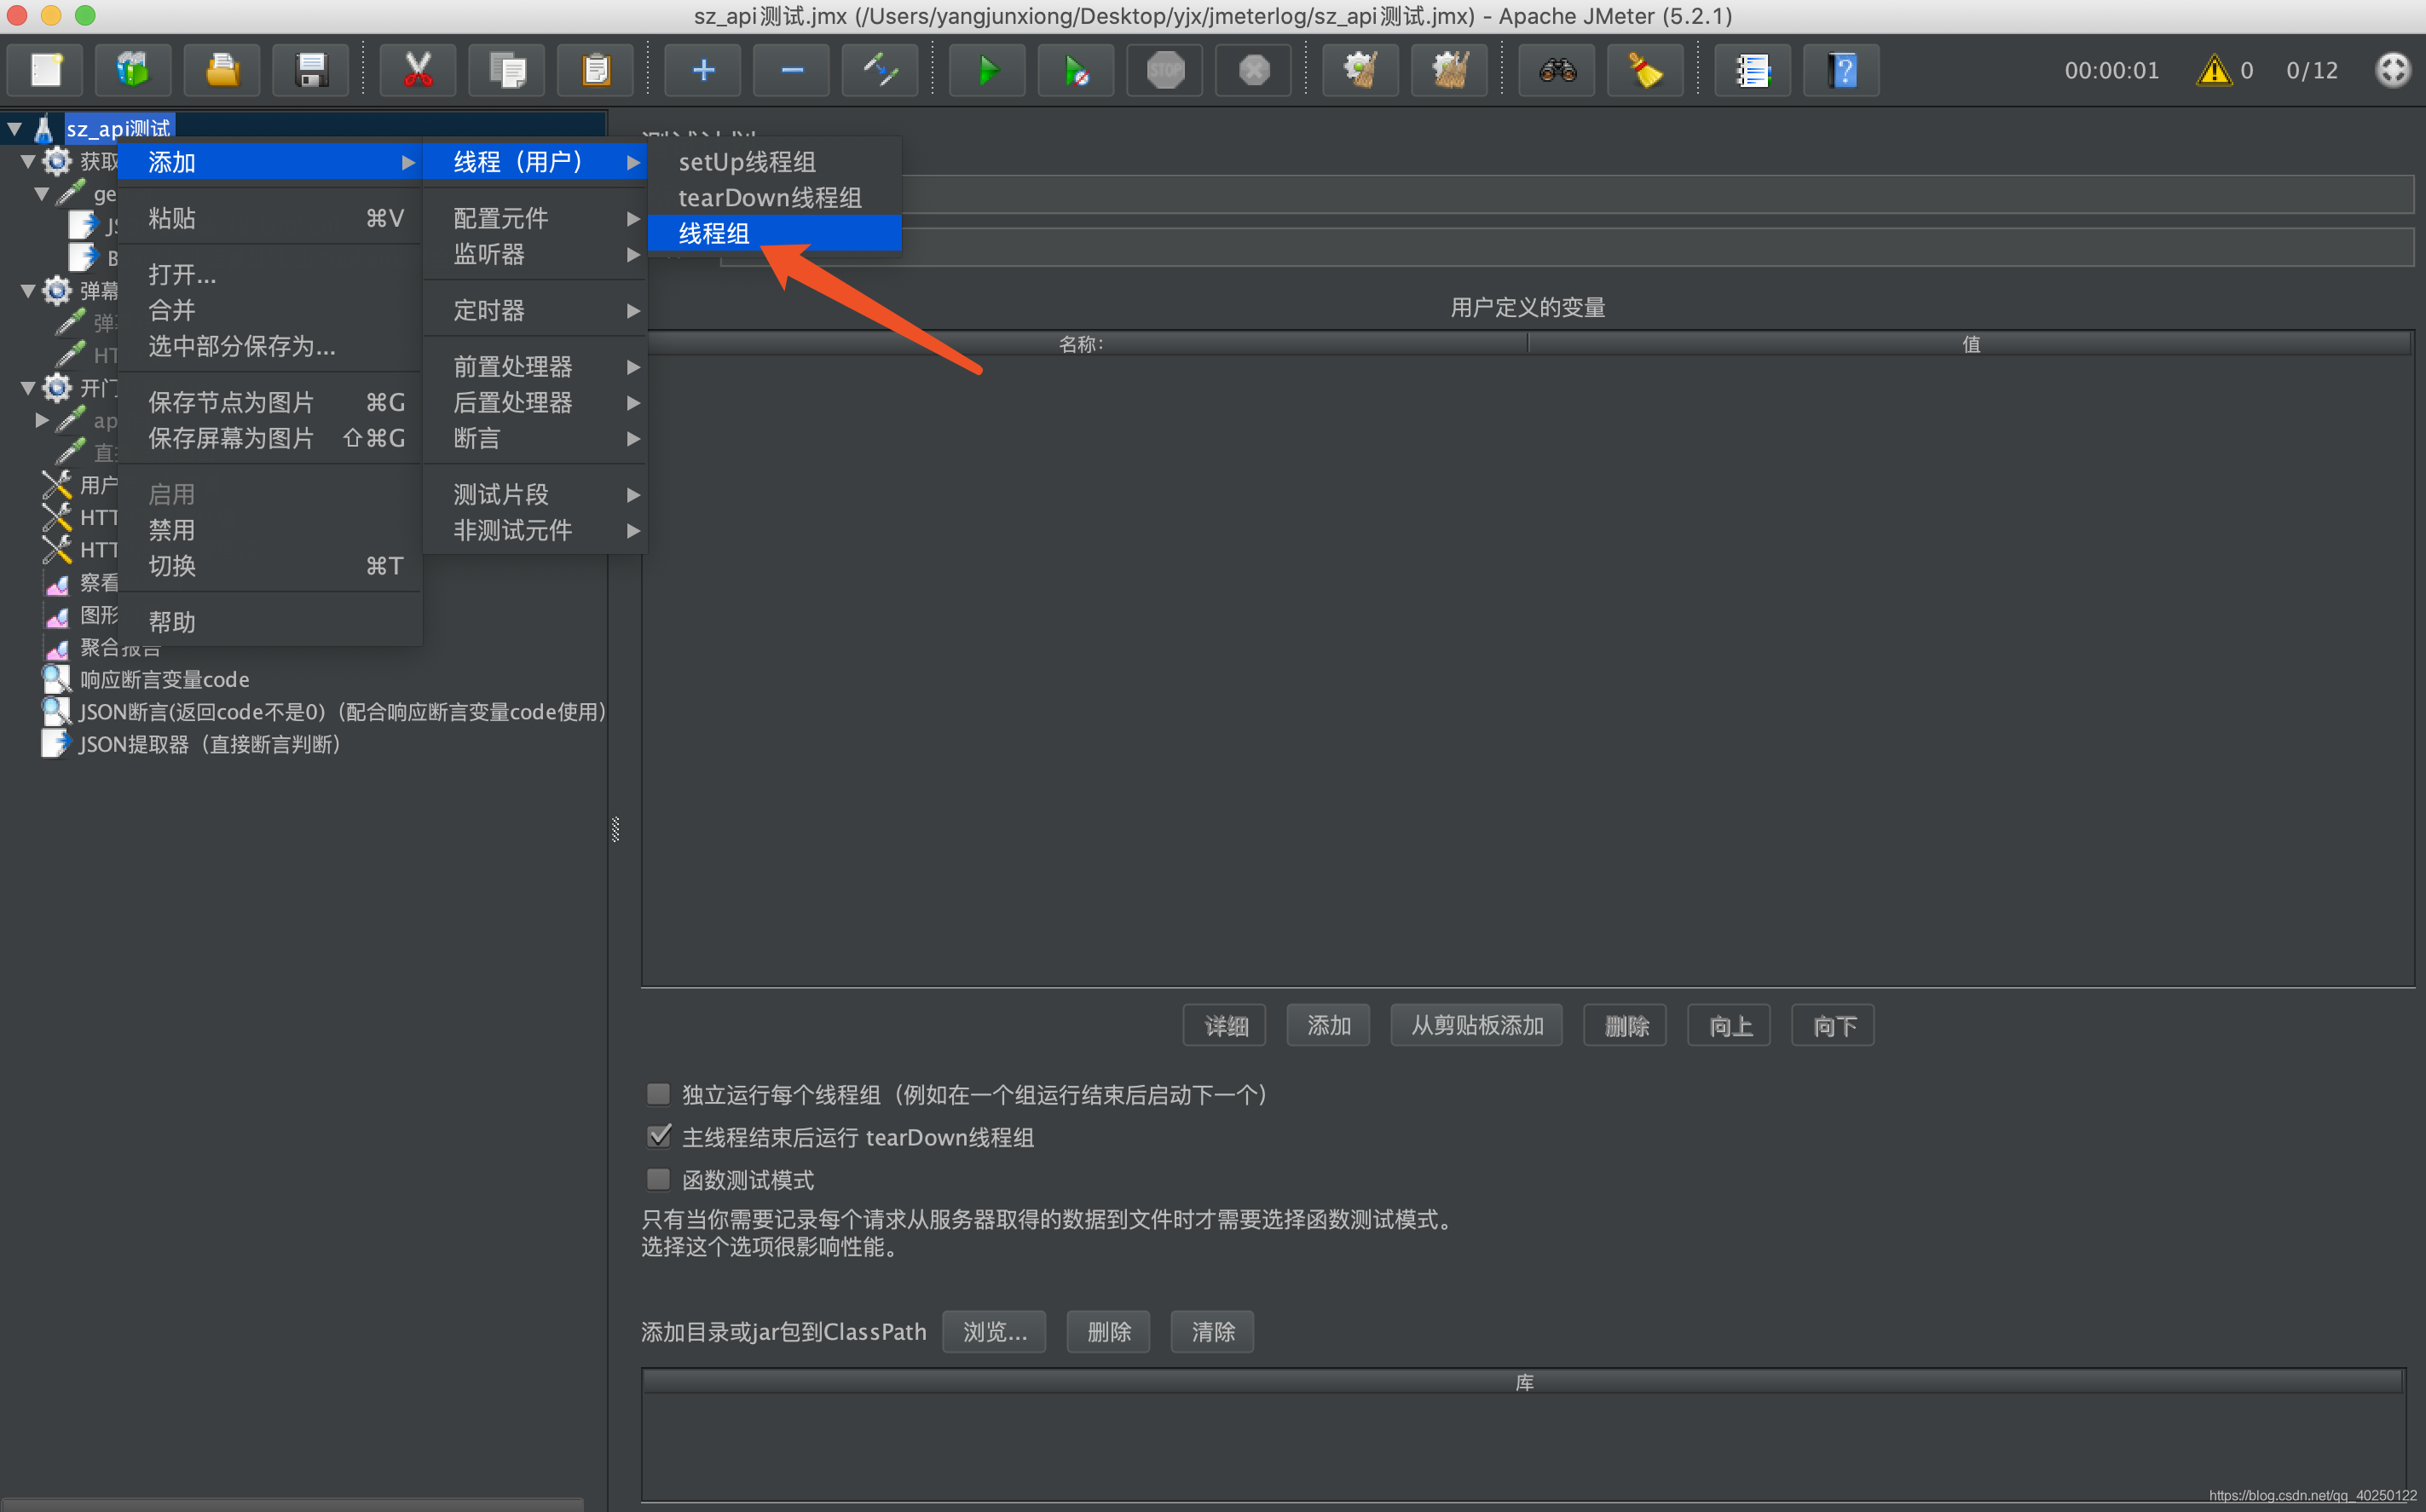This screenshot has width=2426, height=1512.
Task: Click the Search (binoculars) toolbar icon
Action: tap(1557, 70)
